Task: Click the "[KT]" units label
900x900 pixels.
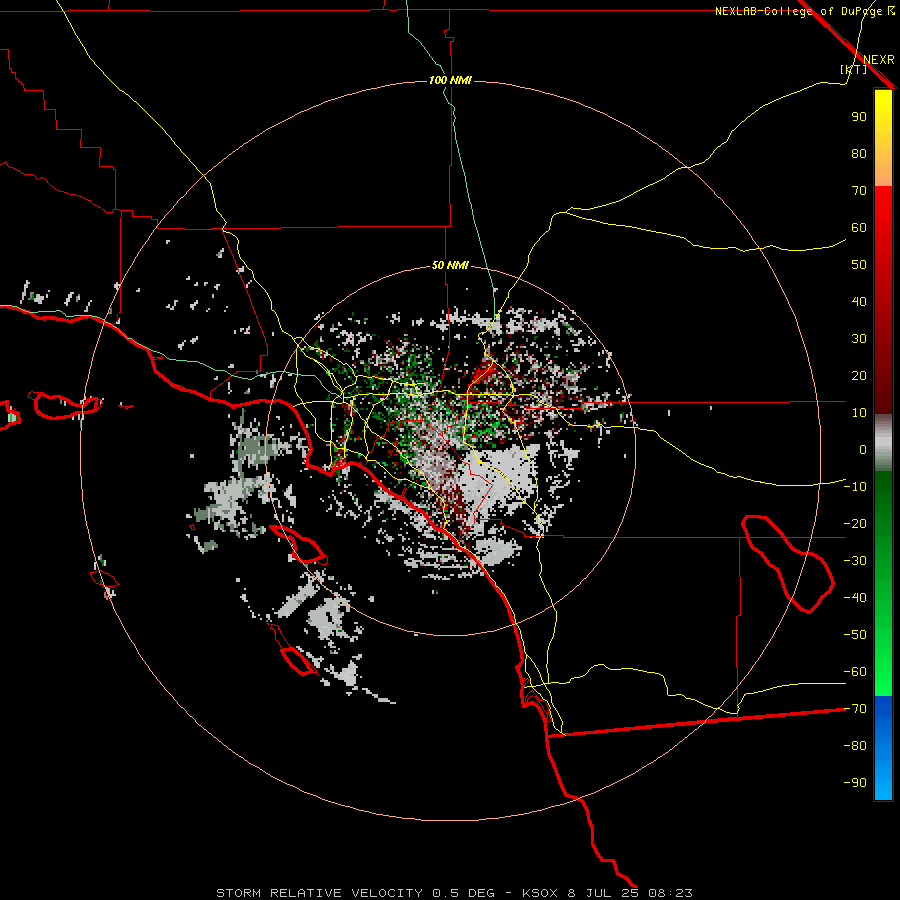Action: coord(853,69)
